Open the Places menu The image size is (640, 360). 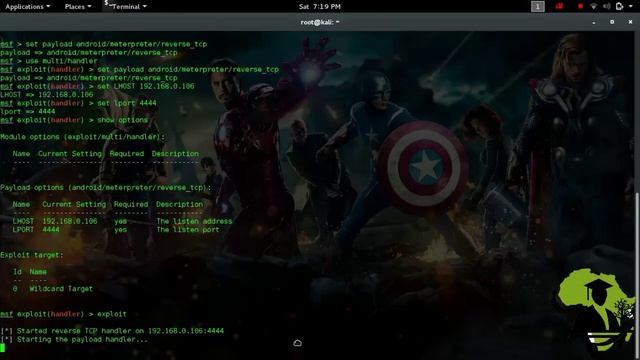pos(78,7)
